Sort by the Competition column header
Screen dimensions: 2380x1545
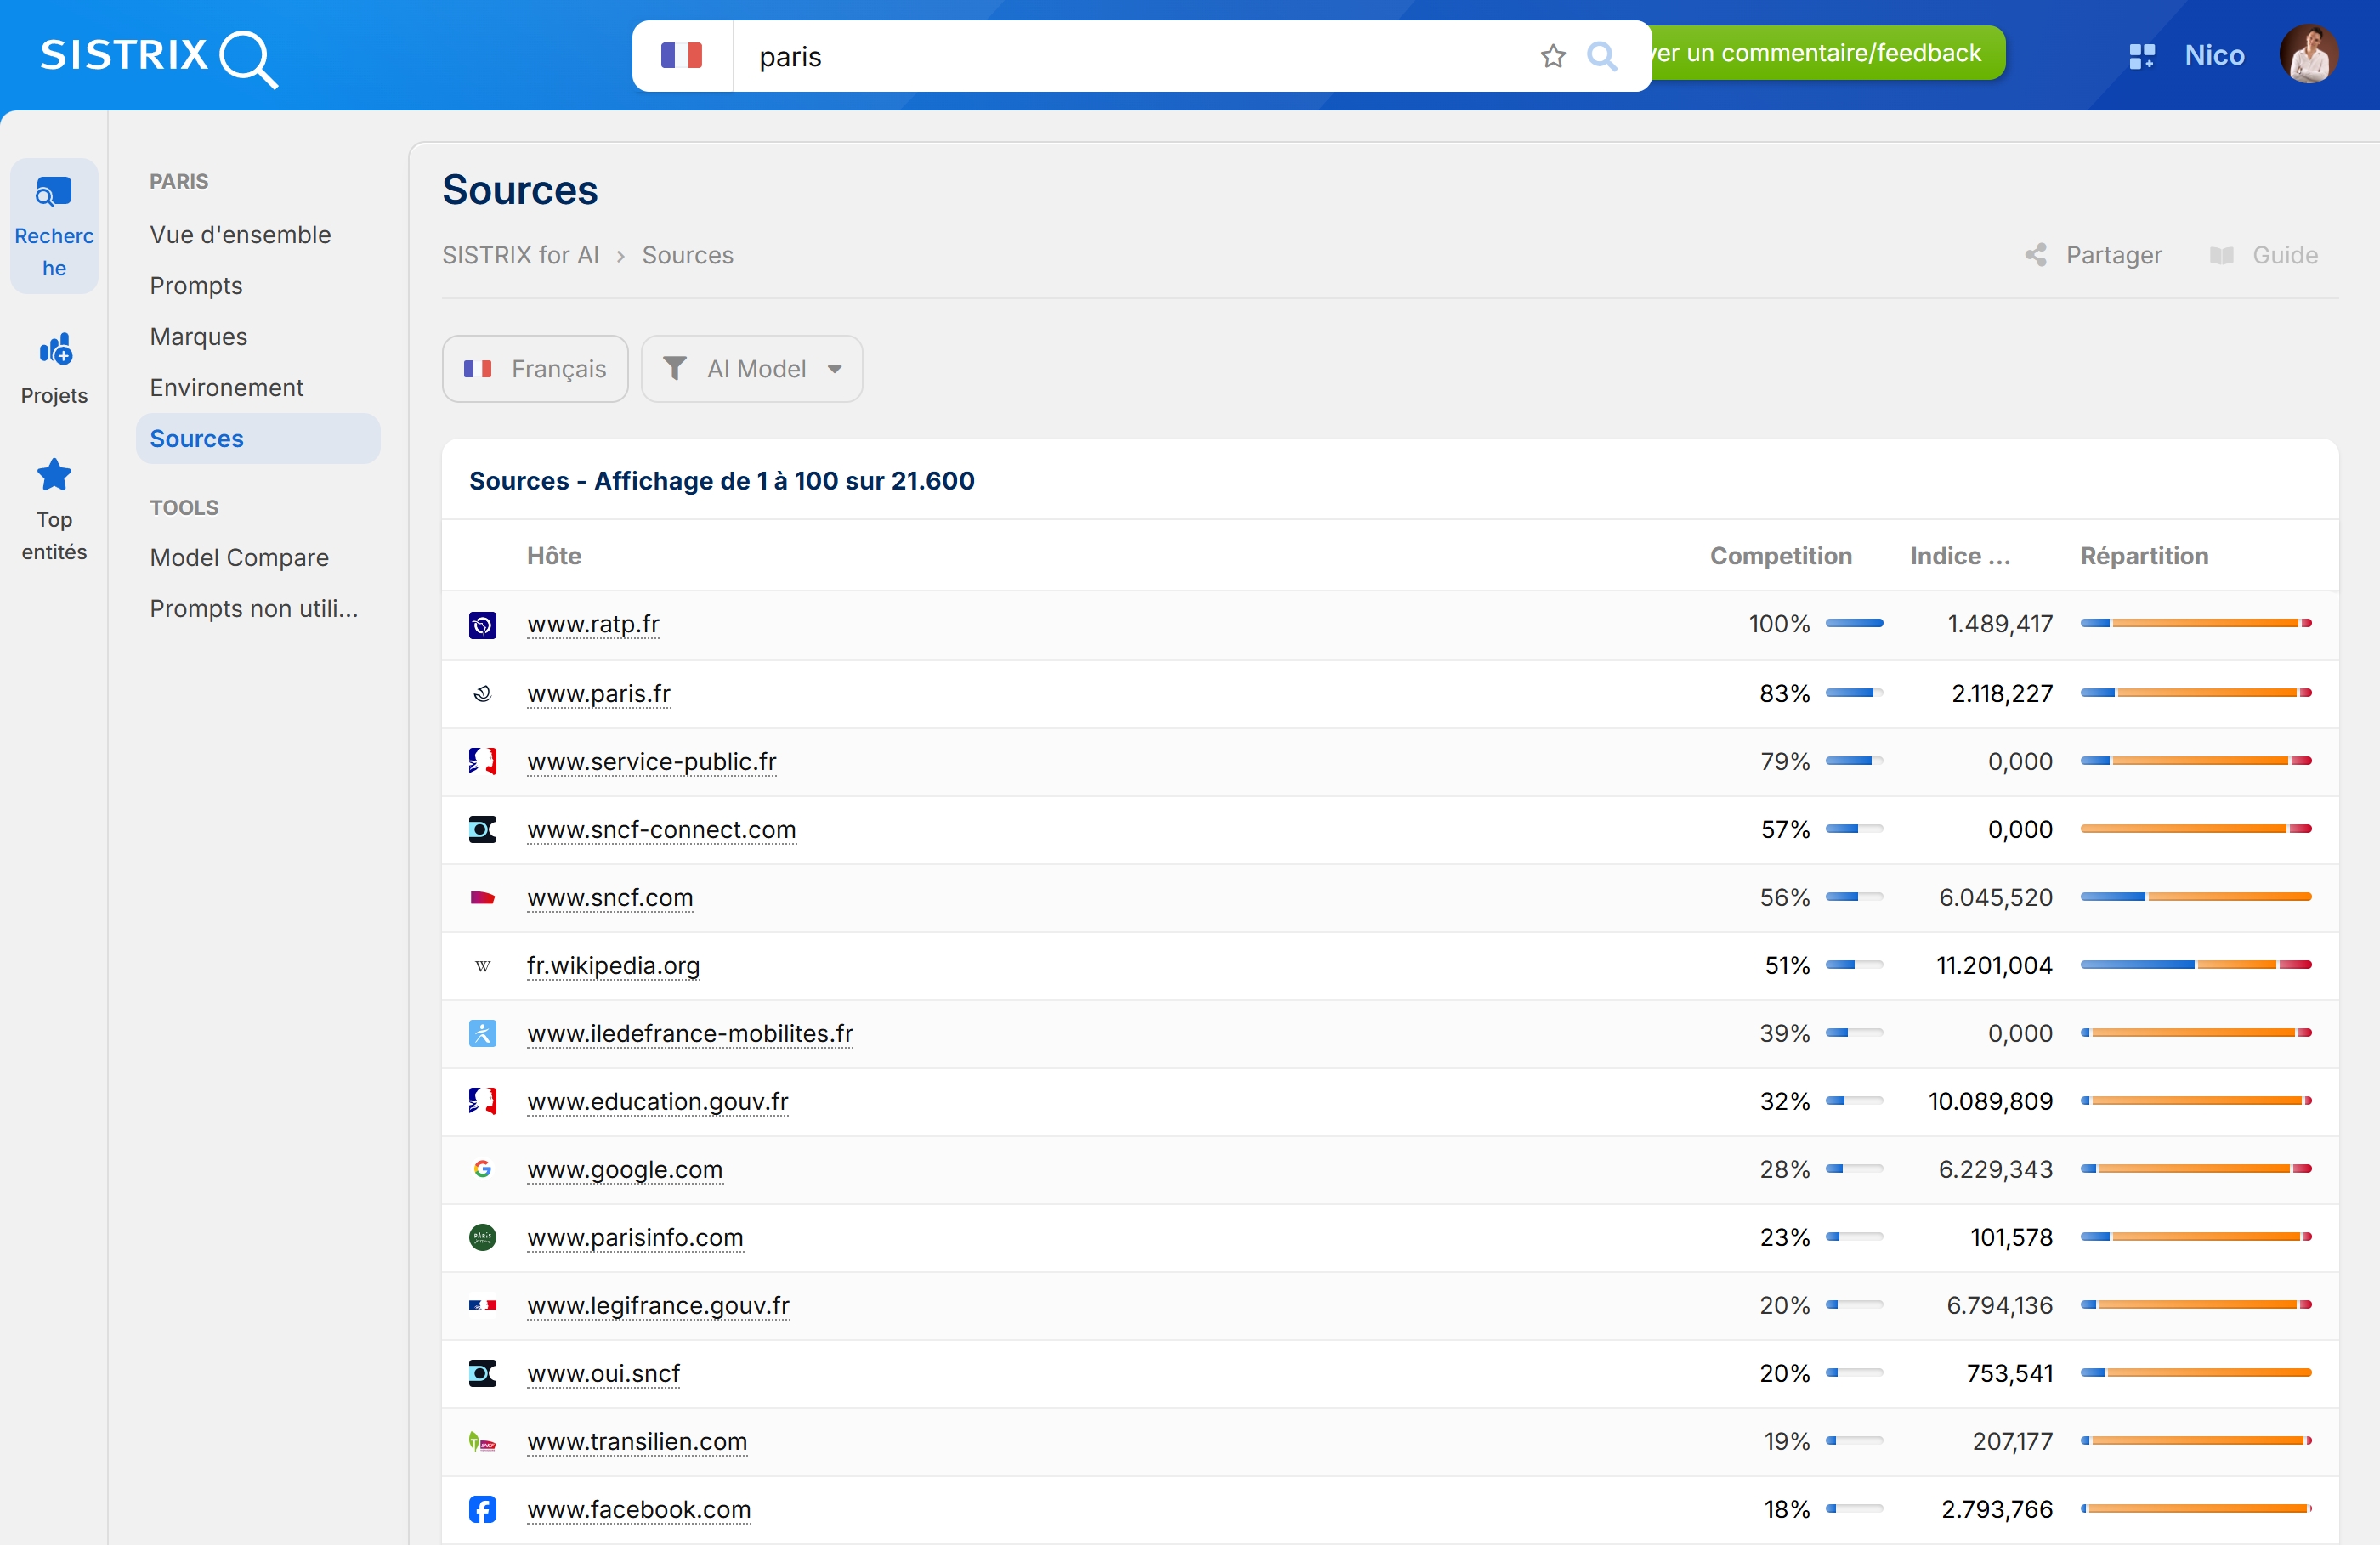1780,556
